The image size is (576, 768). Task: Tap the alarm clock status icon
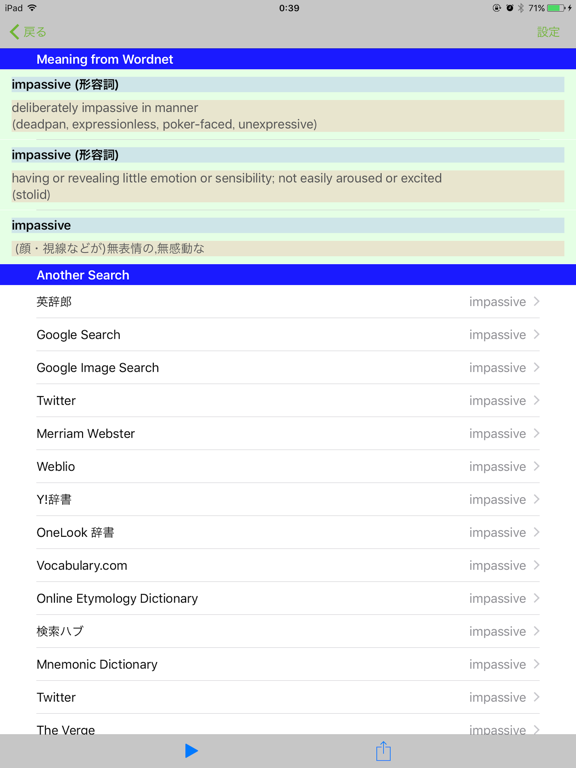[x=509, y=8]
